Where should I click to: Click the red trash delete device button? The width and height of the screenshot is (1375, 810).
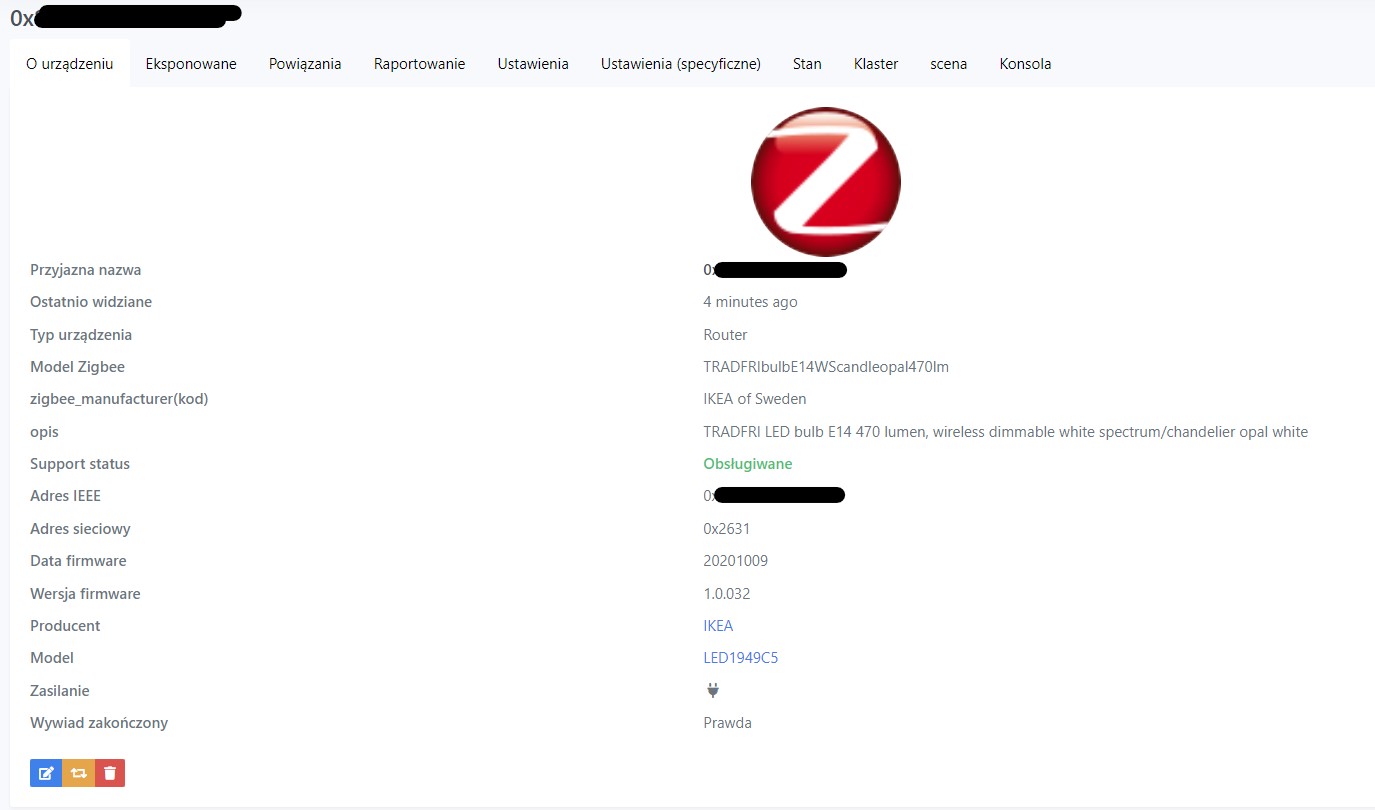click(110, 773)
